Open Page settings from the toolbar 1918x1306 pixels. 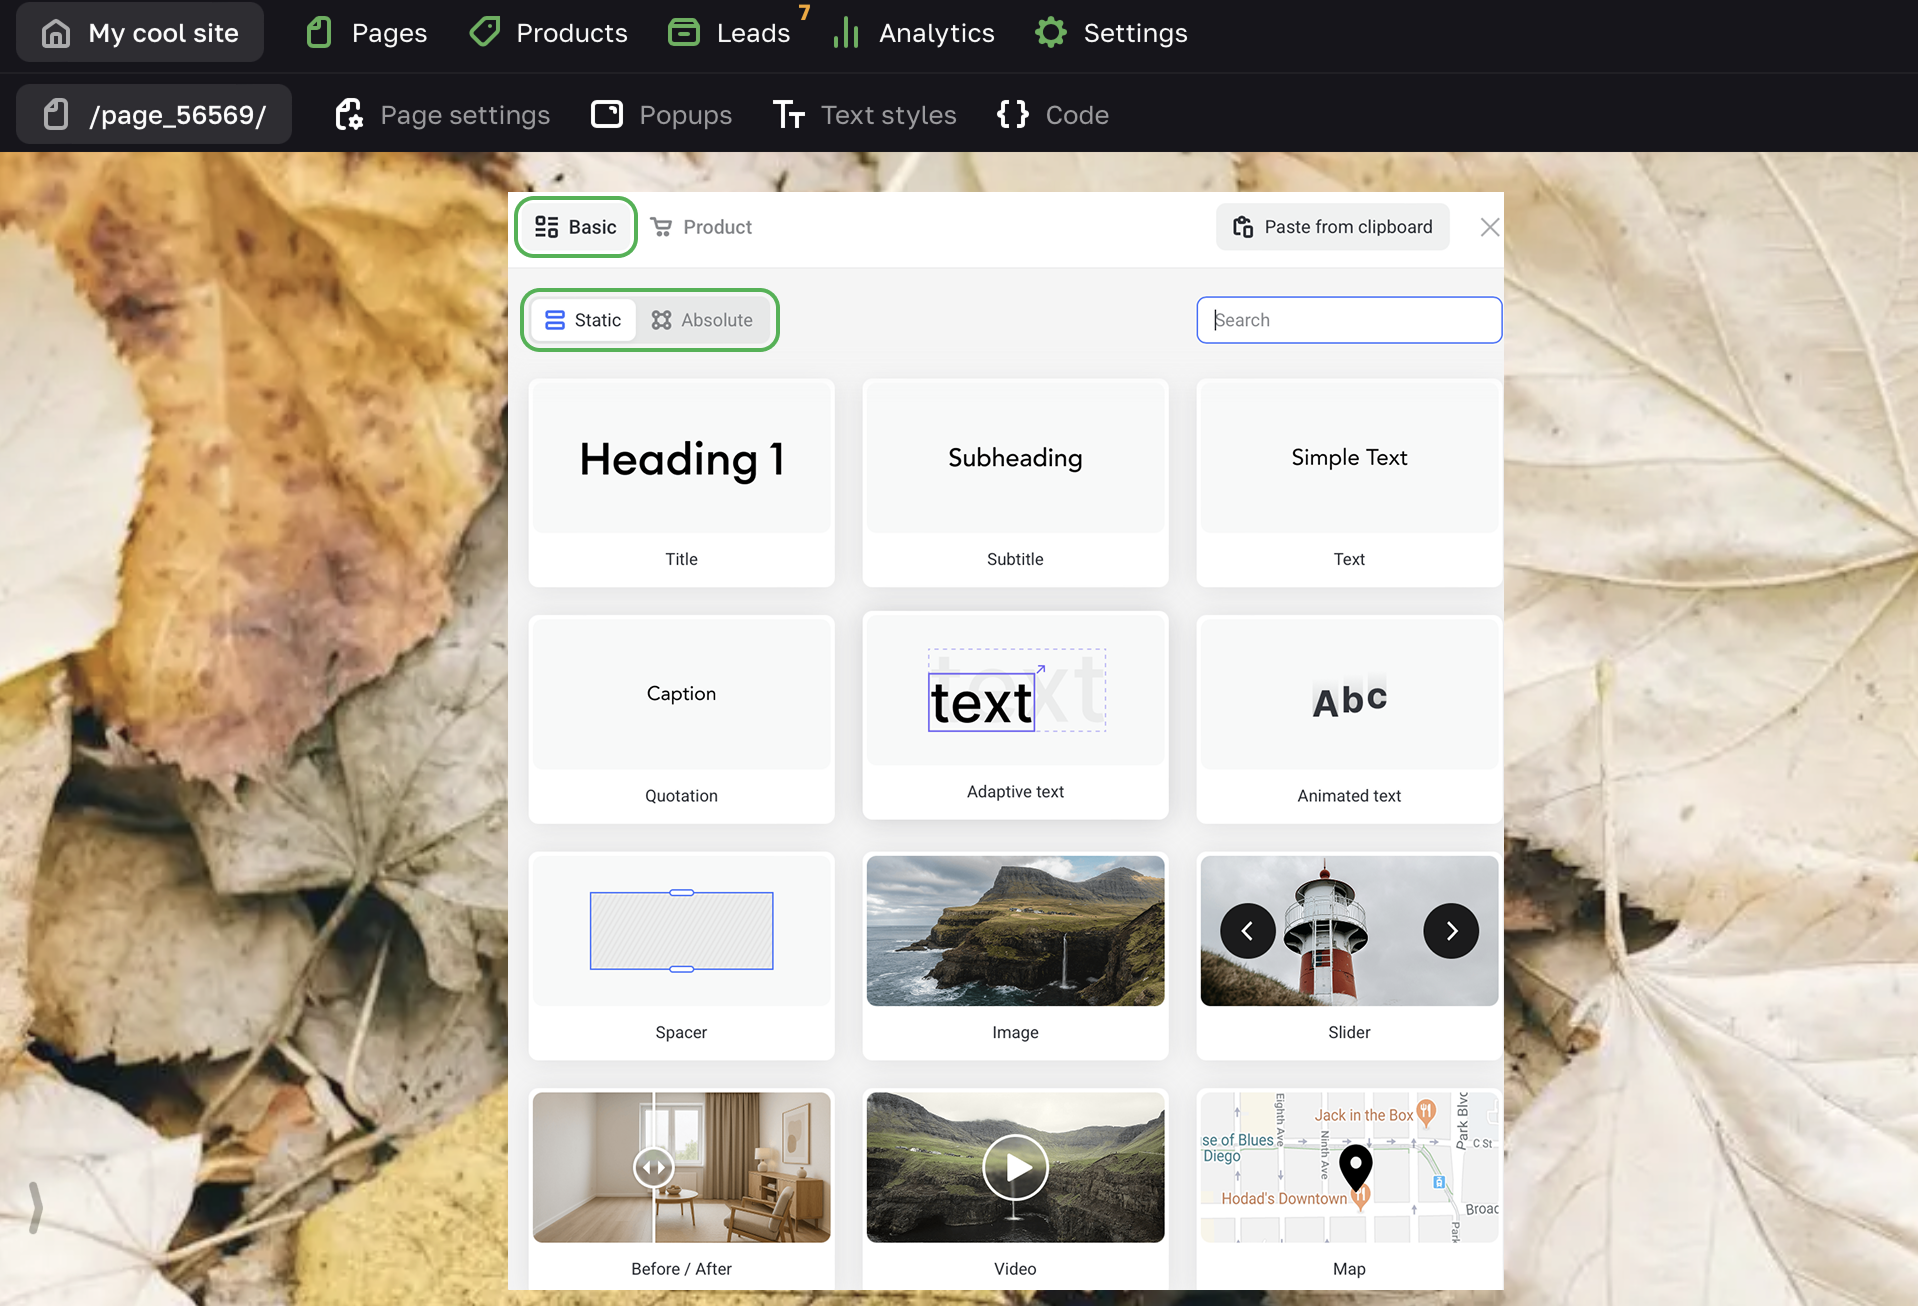(442, 115)
